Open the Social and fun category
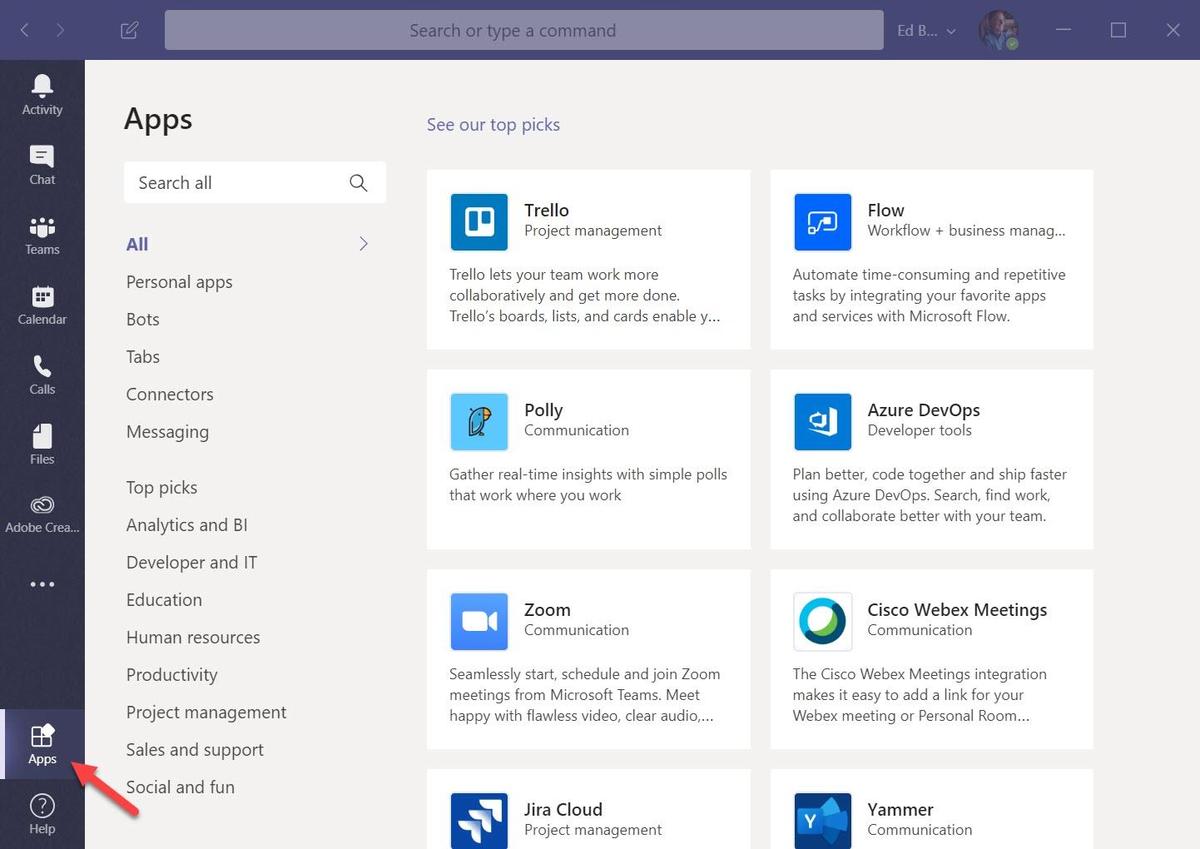Screen dimensions: 1200x849 coord(180,788)
